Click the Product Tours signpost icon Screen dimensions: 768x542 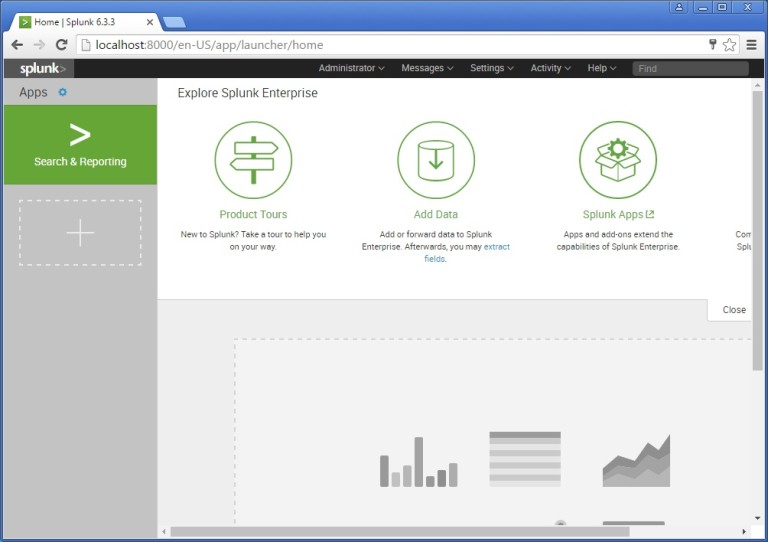pos(253,160)
